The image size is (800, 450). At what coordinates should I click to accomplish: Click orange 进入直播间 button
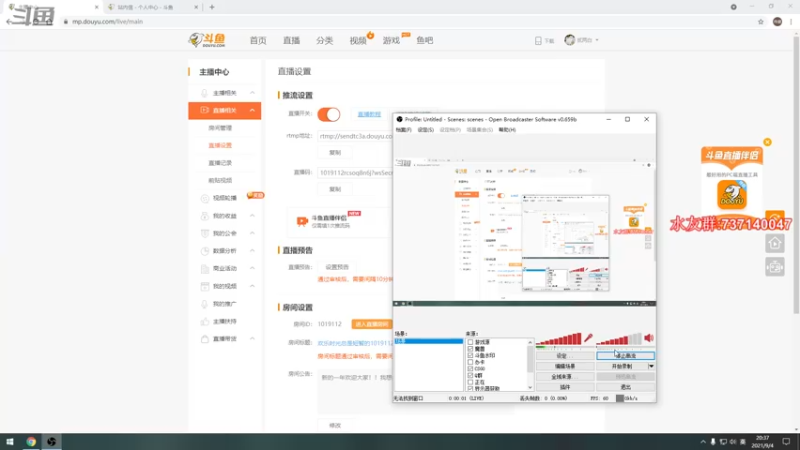point(371,324)
